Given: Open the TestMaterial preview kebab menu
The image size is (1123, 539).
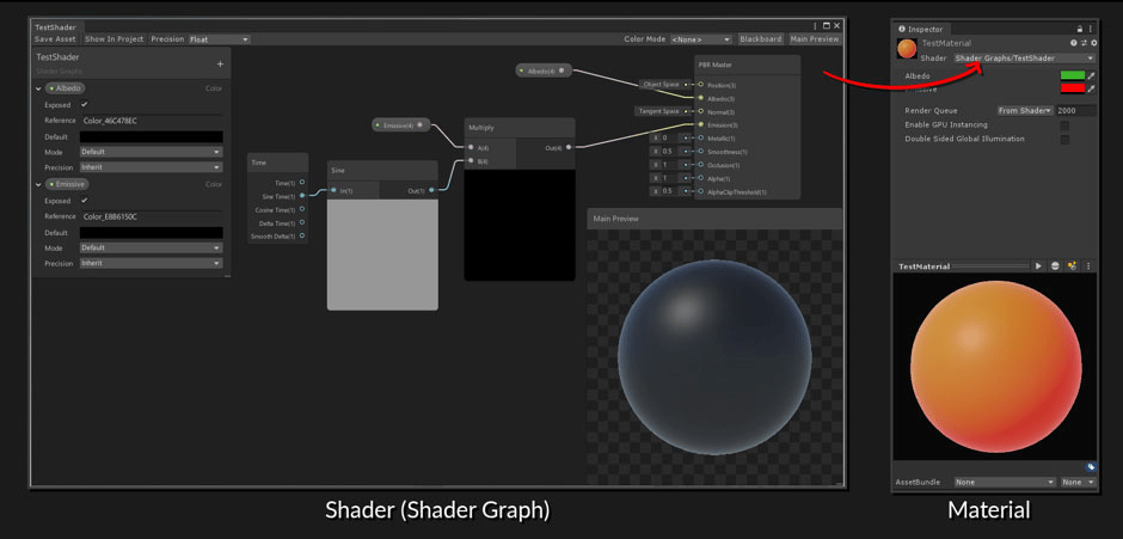Looking at the screenshot, I should tap(1088, 266).
